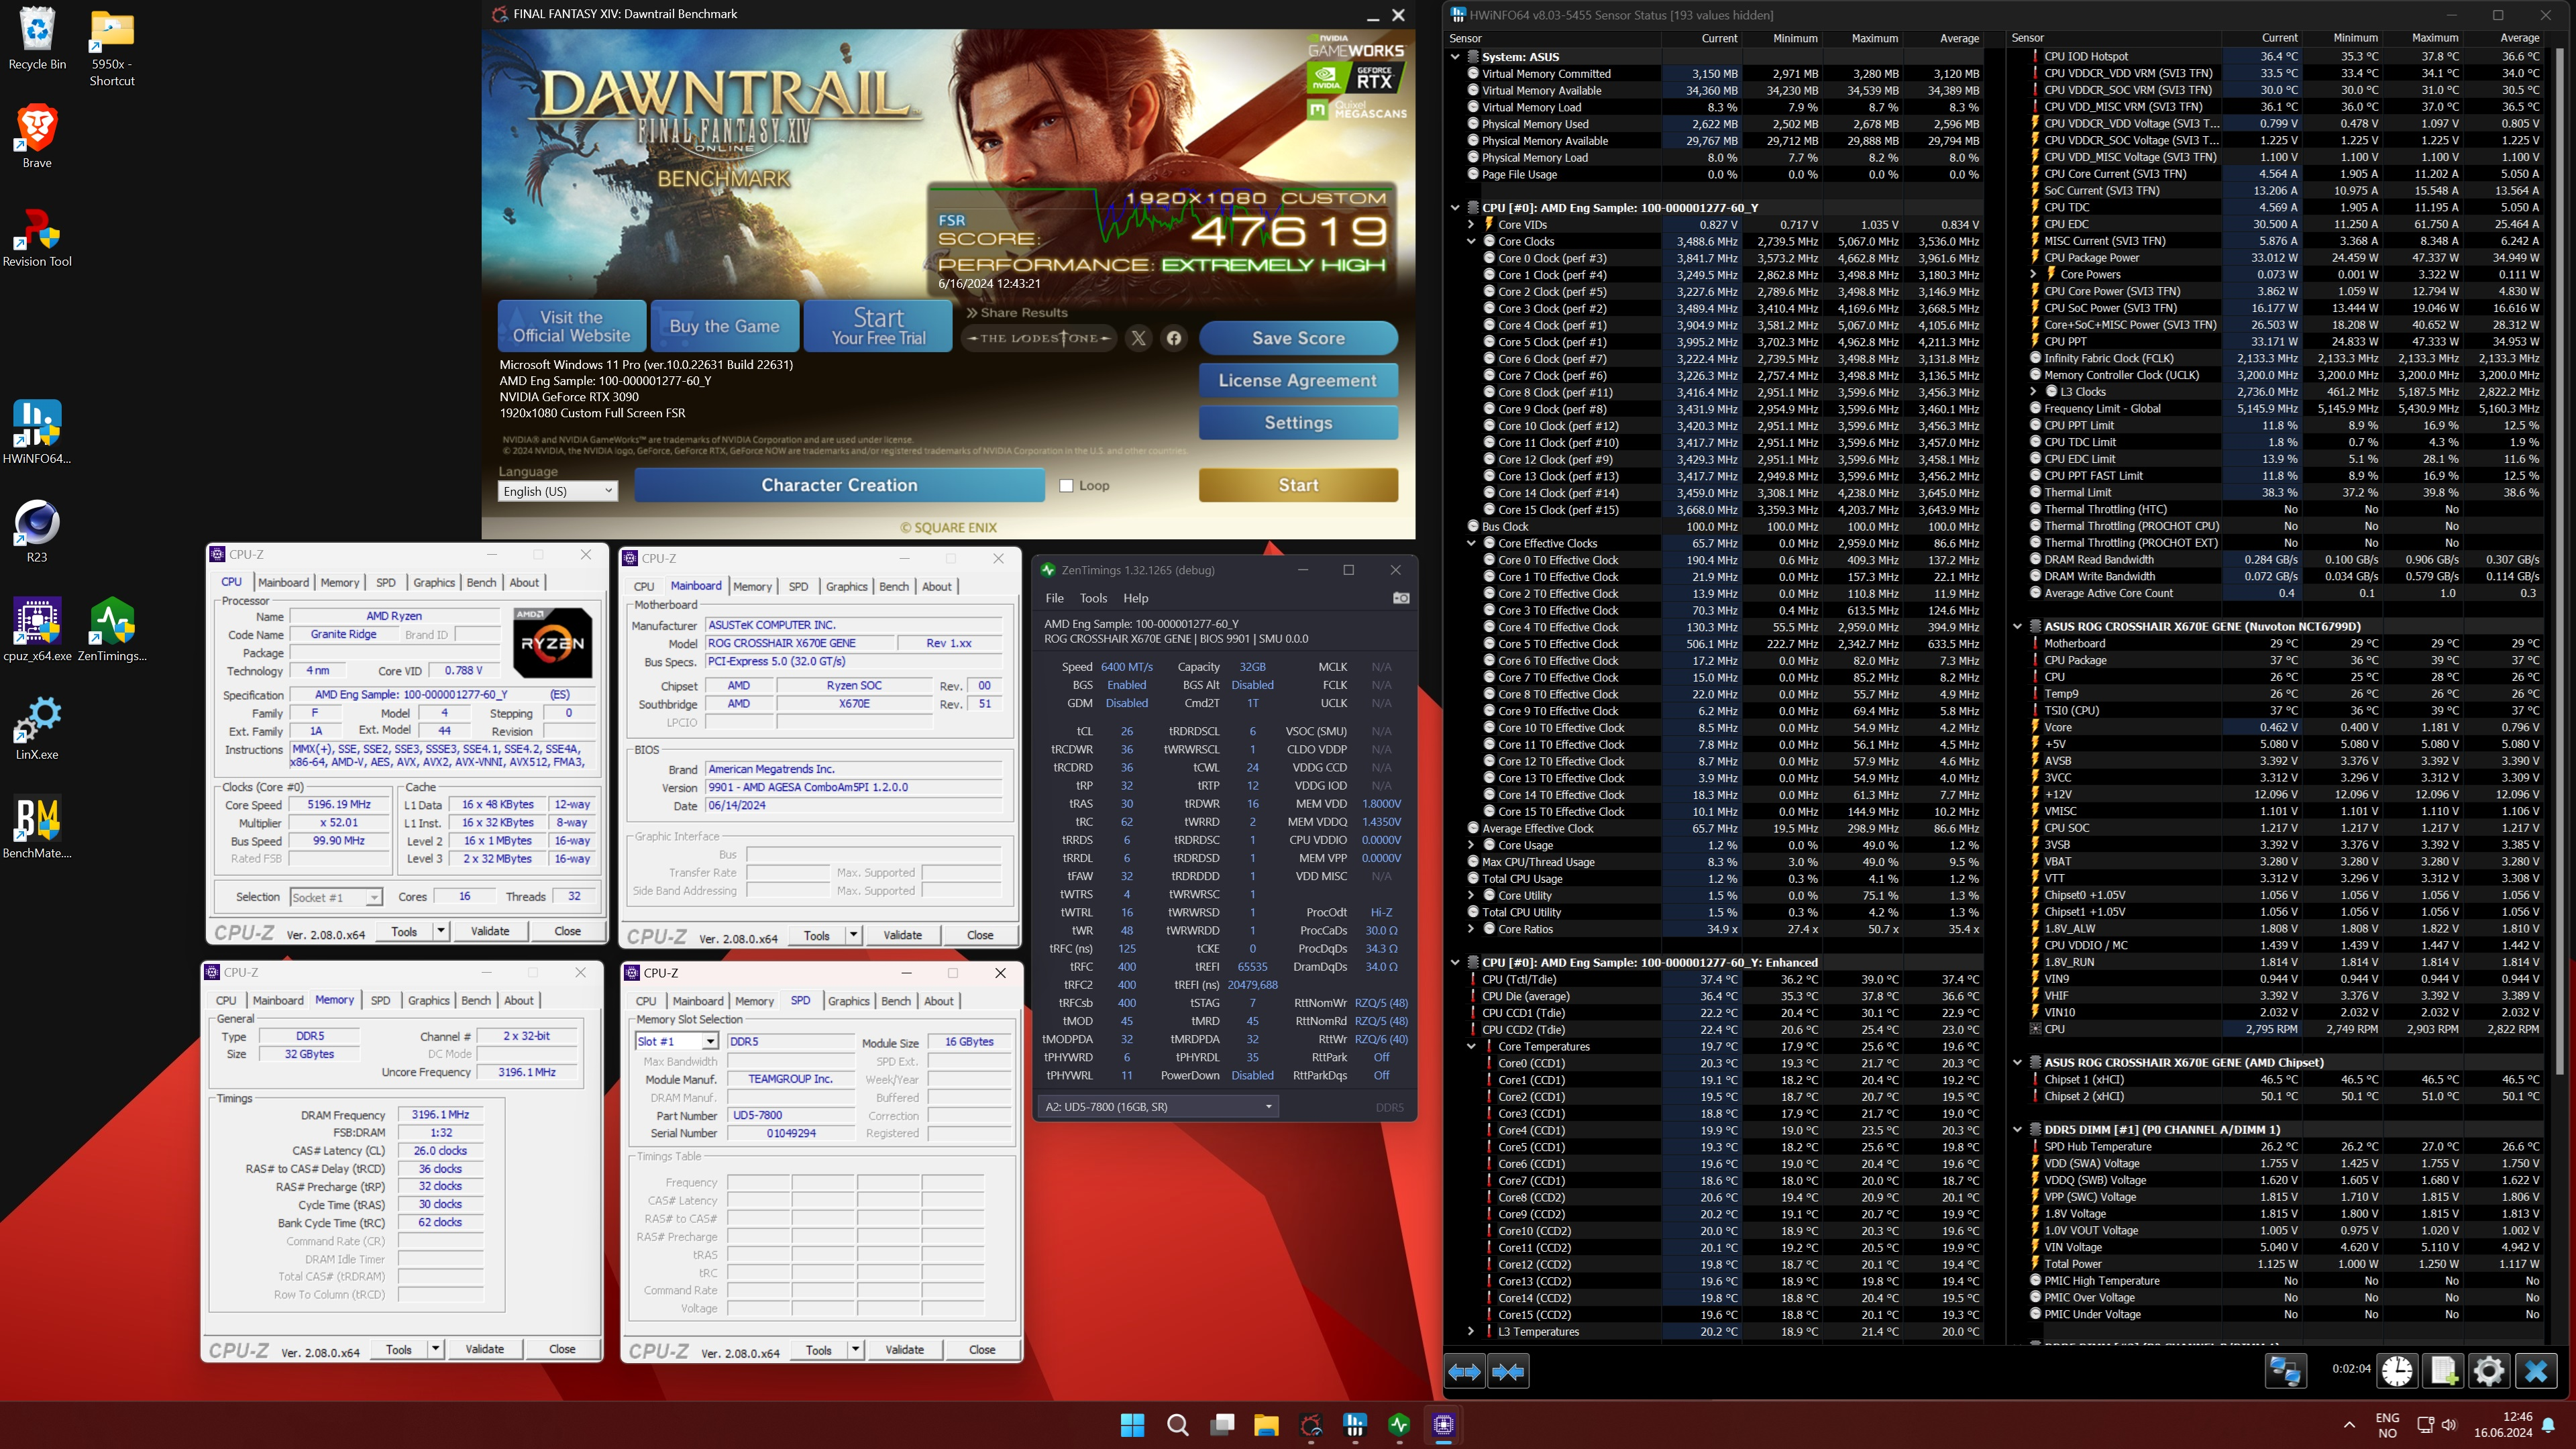Open taskbar Search
The image size is (2576, 1449).
pyautogui.click(x=1177, y=1425)
